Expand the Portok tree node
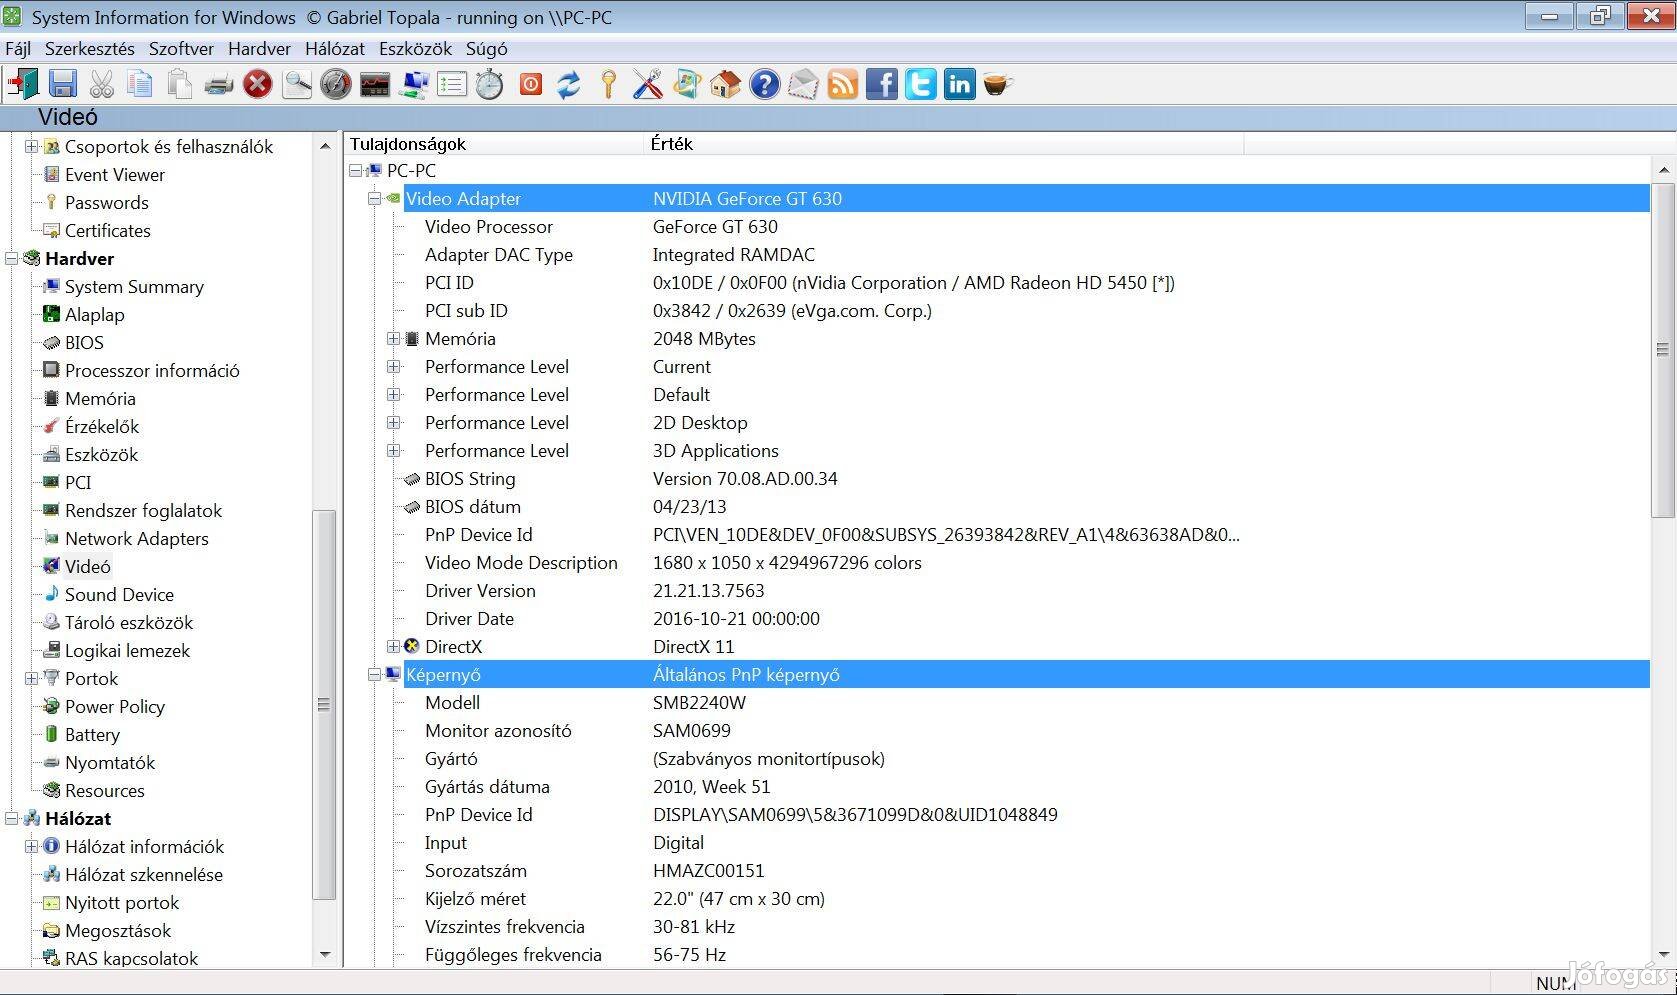The height and width of the screenshot is (995, 1677). [31, 678]
